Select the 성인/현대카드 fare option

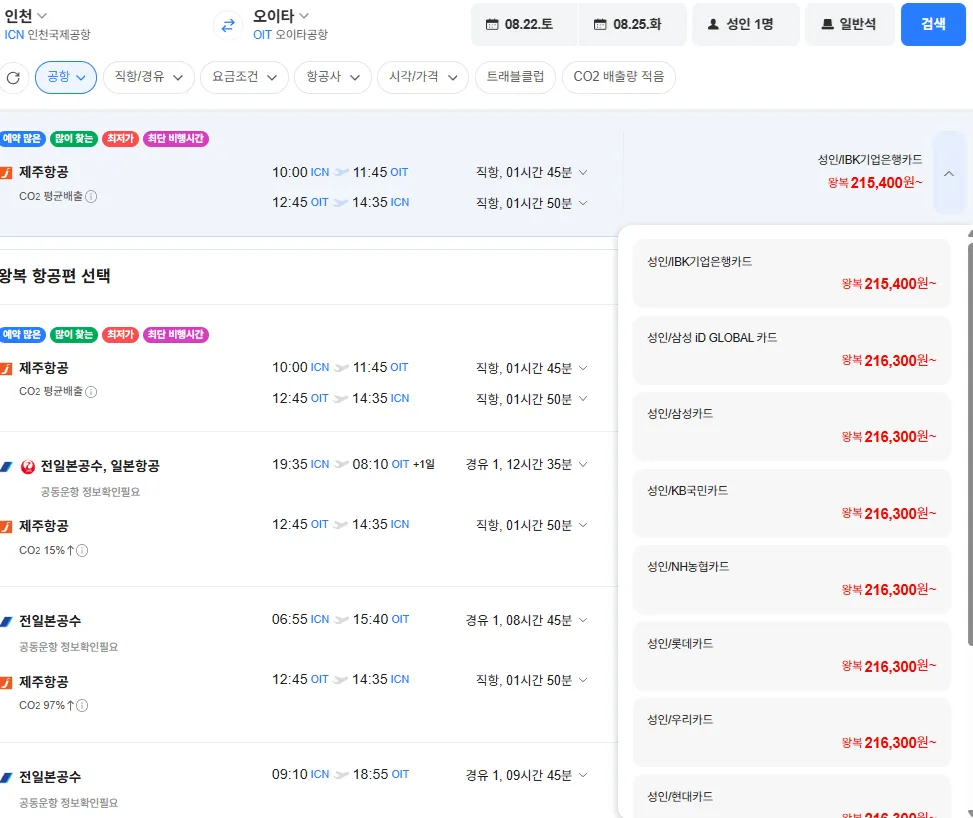click(x=791, y=797)
